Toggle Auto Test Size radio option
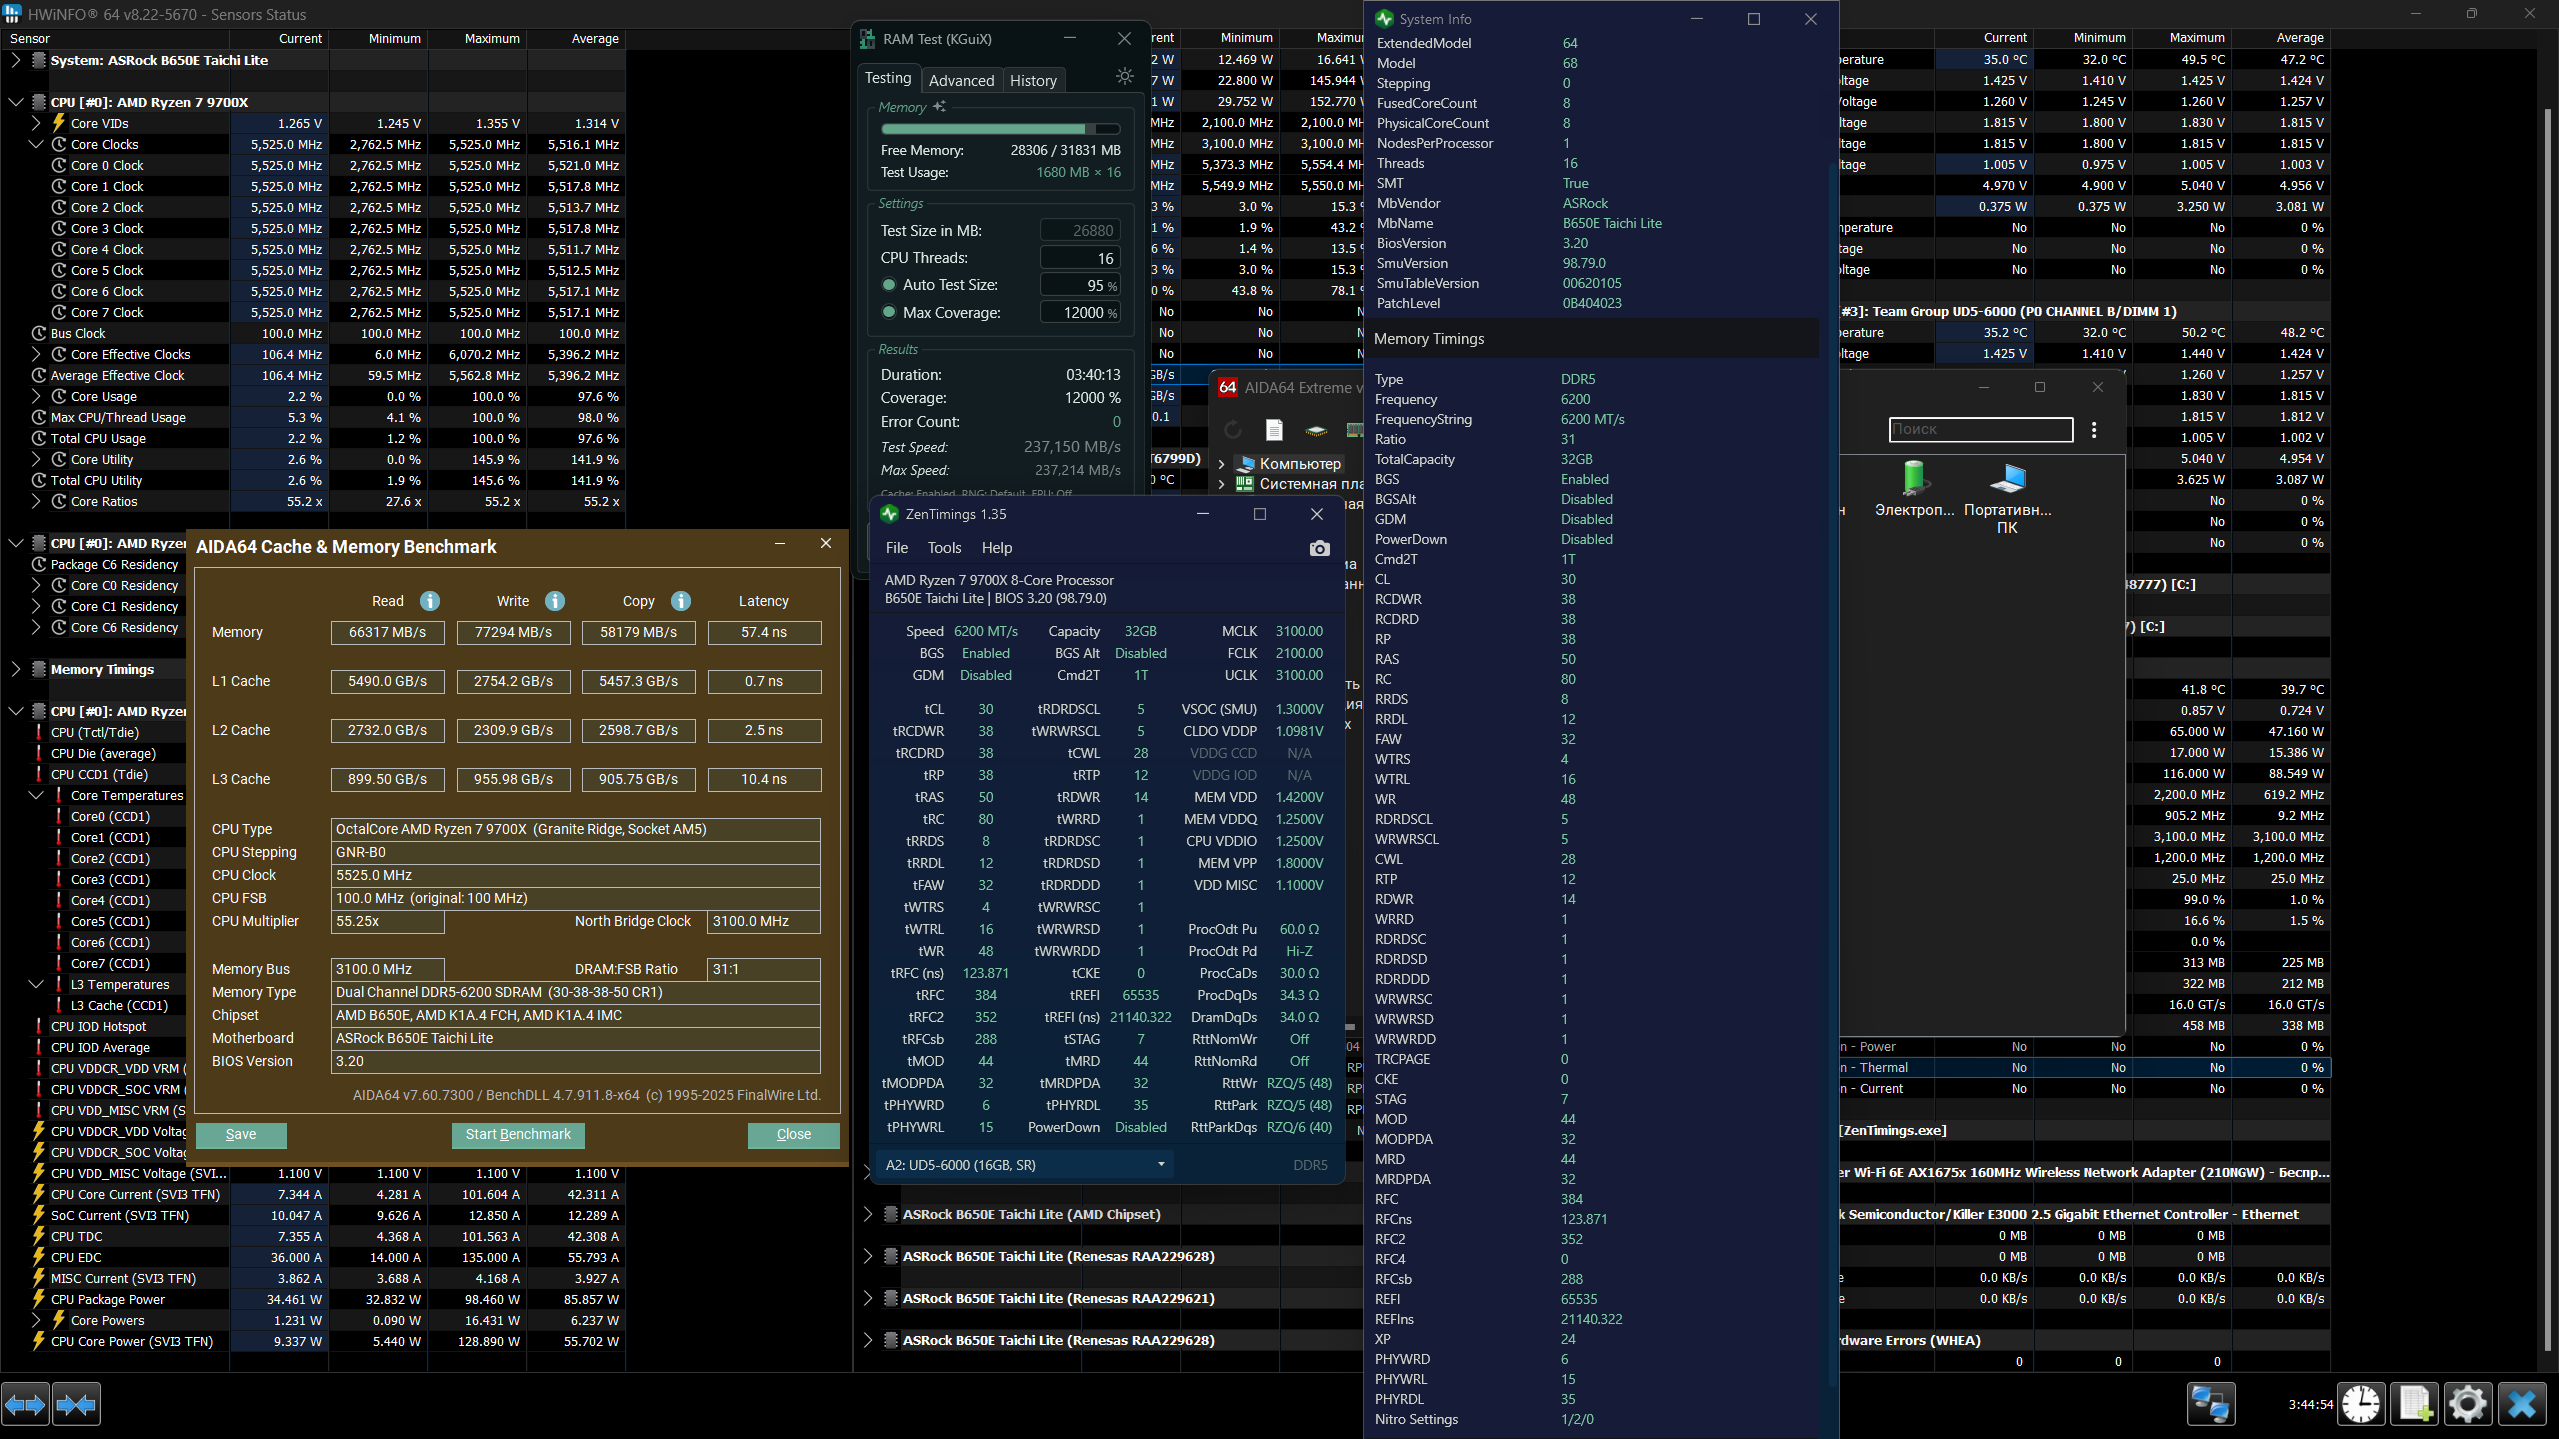Image resolution: width=2559 pixels, height=1439 pixels. pos(889,285)
